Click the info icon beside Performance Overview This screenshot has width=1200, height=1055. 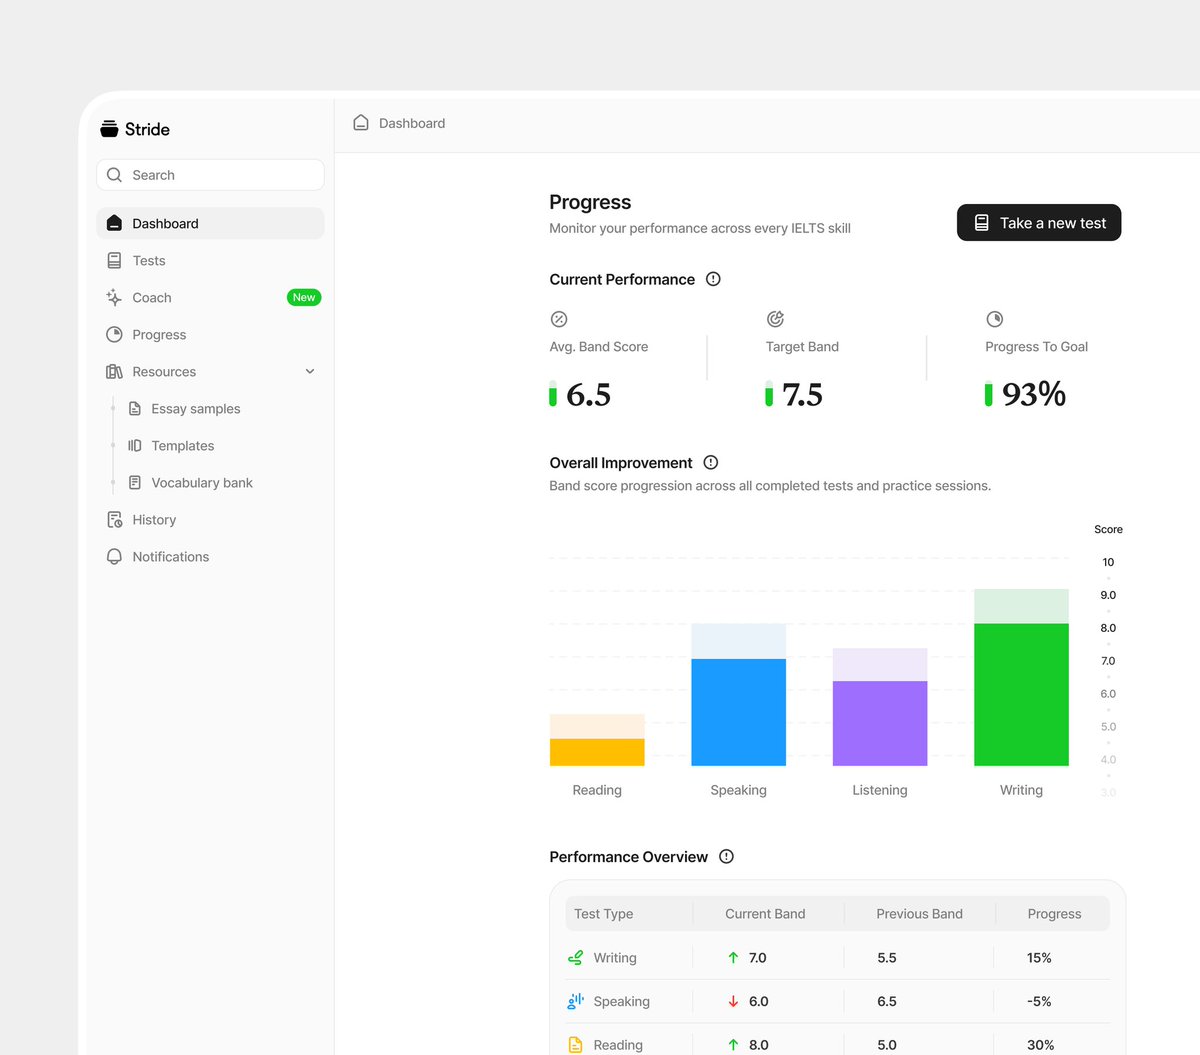tap(727, 856)
